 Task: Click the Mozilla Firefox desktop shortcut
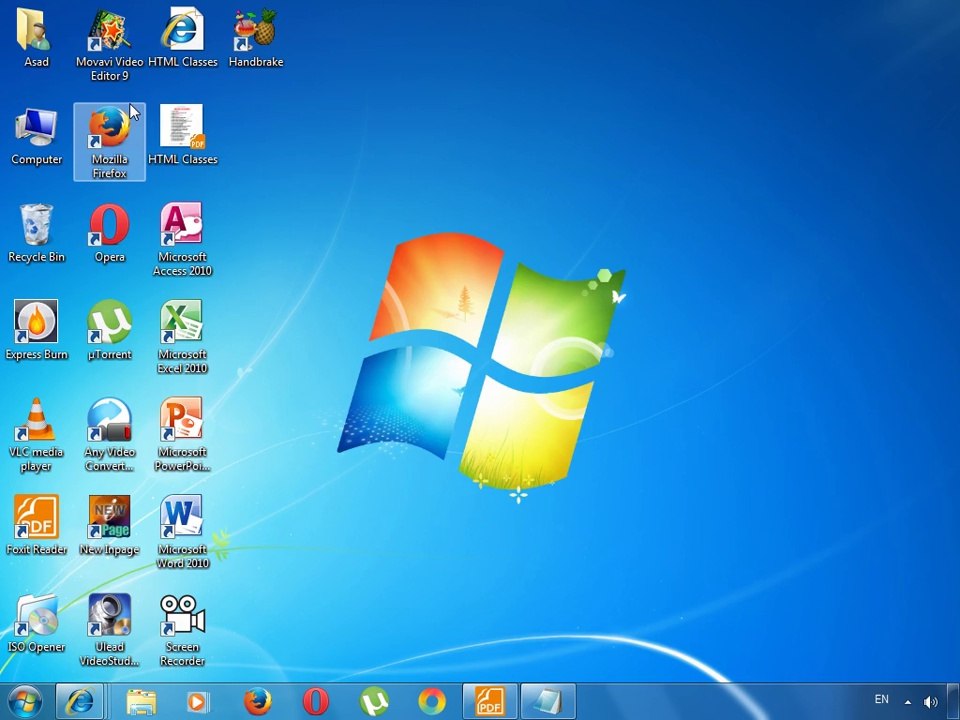coord(110,142)
